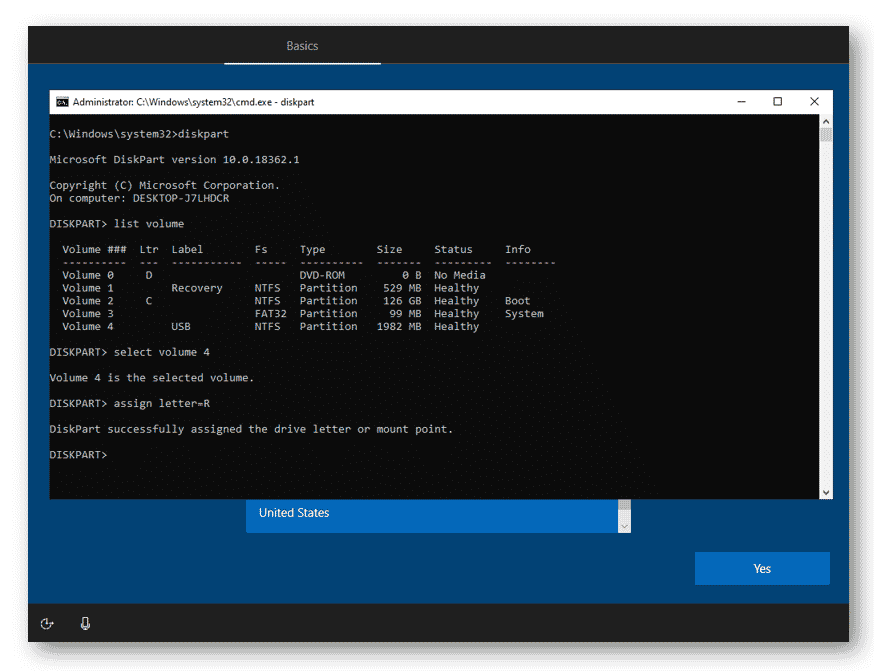Click the 'System' info entry
Viewport: 874px width, 671px height.
524,314
